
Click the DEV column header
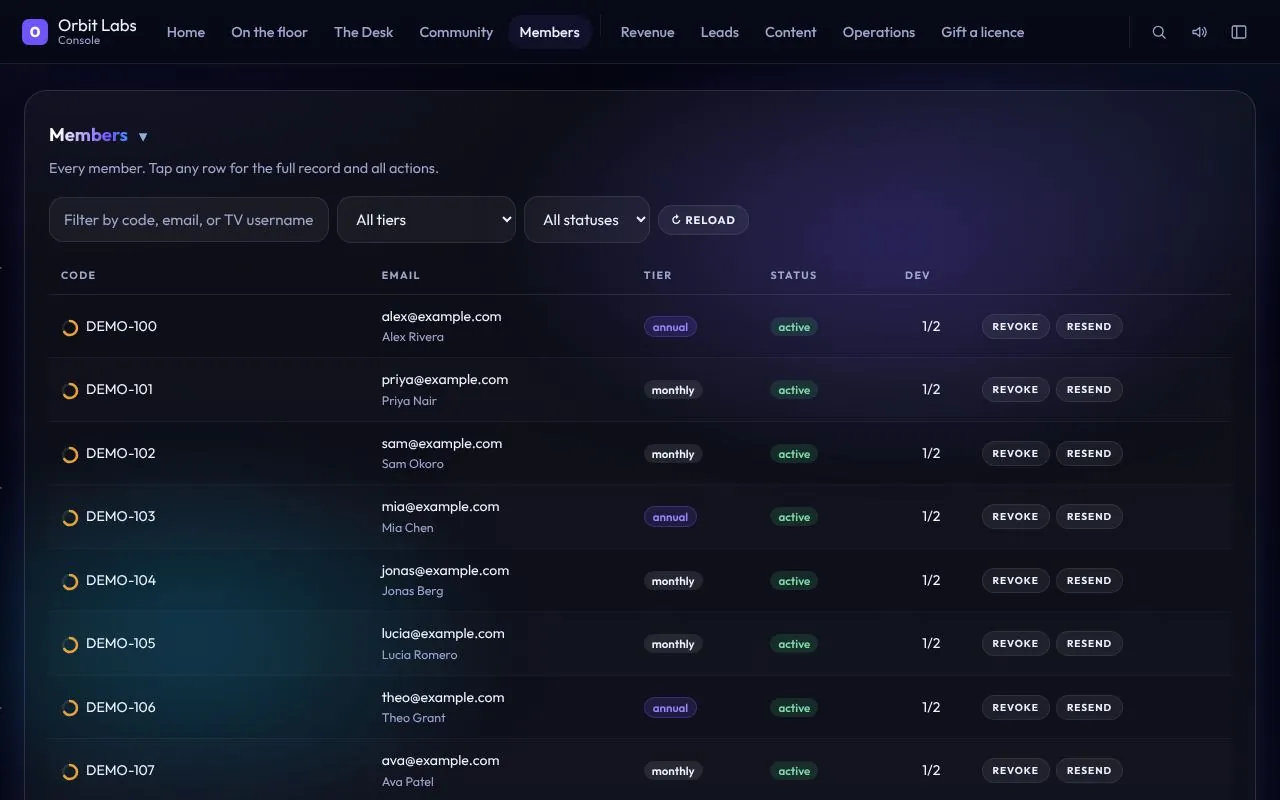point(918,275)
